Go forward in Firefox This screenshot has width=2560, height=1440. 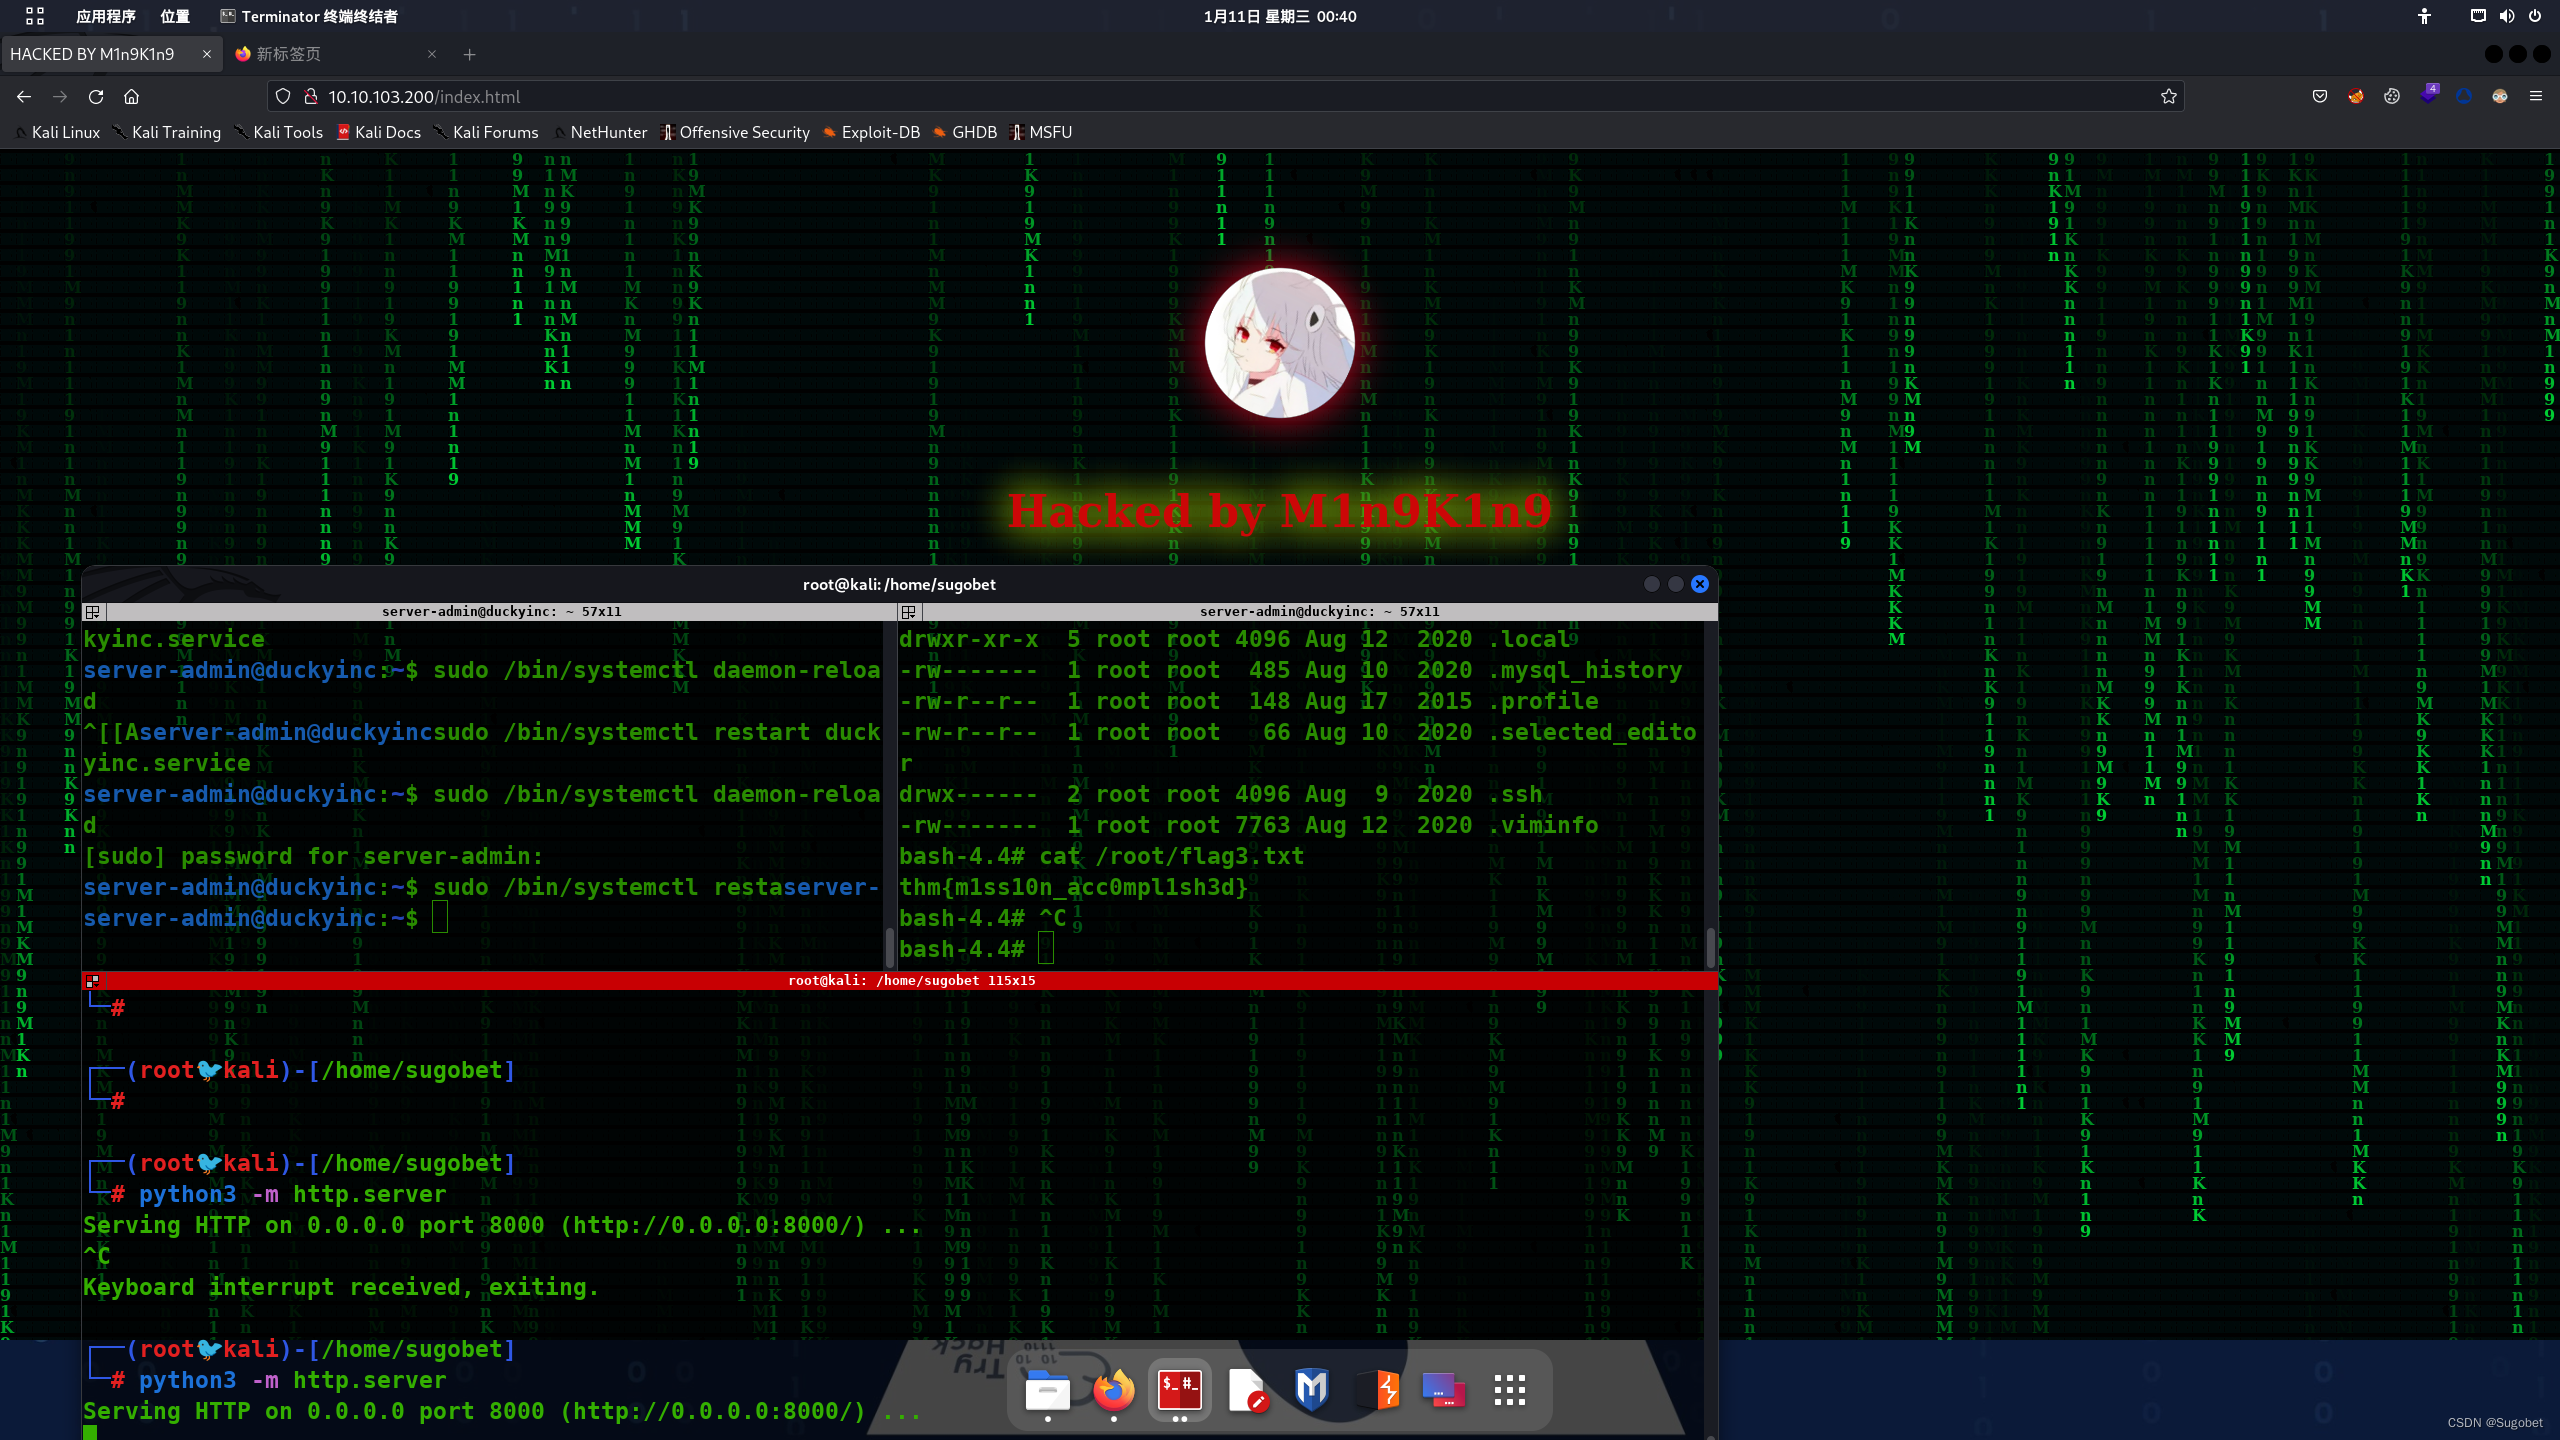coord(60,97)
